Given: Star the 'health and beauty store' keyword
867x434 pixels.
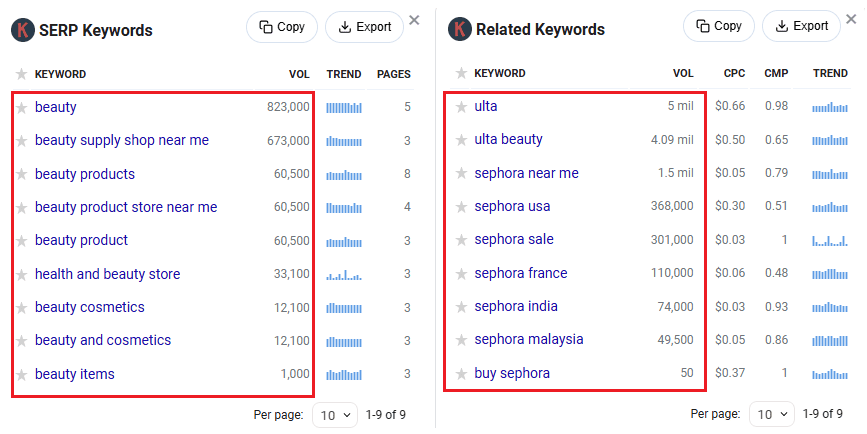Looking at the screenshot, I should coord(22,274).
